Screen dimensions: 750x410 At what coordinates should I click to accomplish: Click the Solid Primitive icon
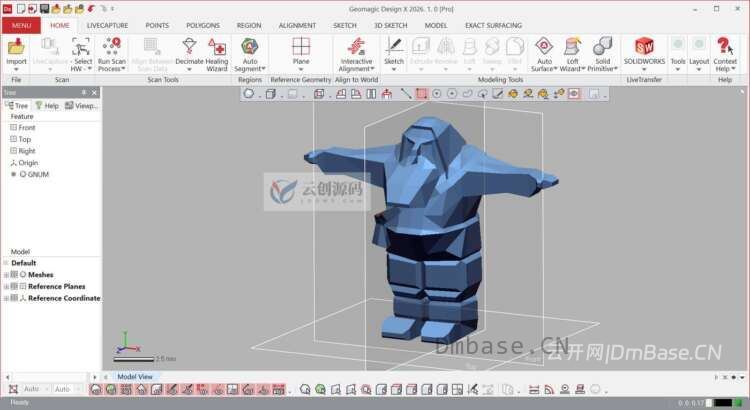[602, 47]
